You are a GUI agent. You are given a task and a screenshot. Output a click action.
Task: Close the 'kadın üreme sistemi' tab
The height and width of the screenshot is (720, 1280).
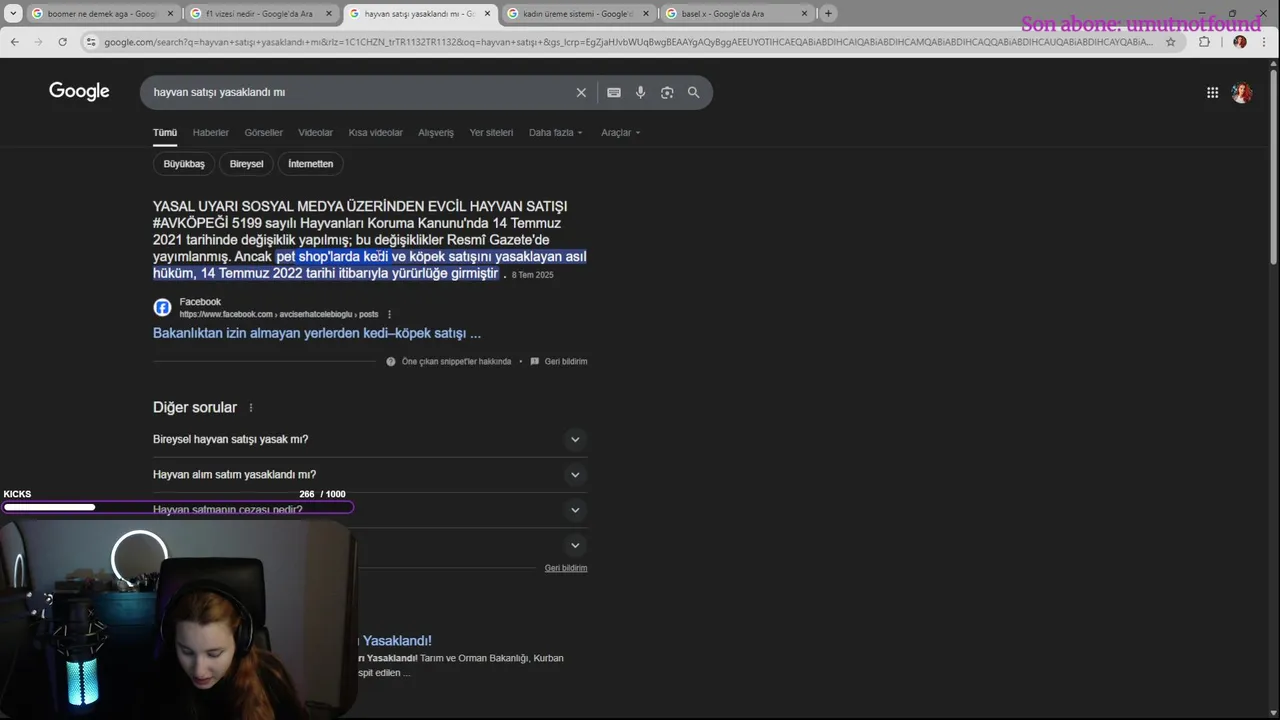coord(646,14)
